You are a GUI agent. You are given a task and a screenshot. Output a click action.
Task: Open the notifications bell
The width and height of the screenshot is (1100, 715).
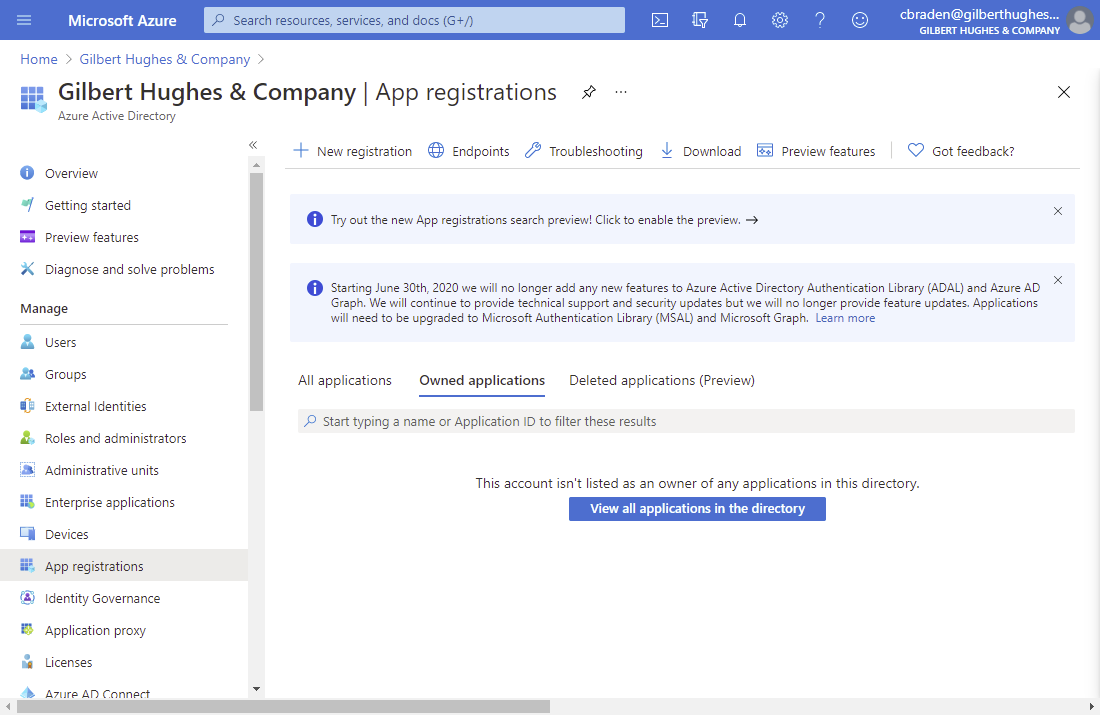739,20
